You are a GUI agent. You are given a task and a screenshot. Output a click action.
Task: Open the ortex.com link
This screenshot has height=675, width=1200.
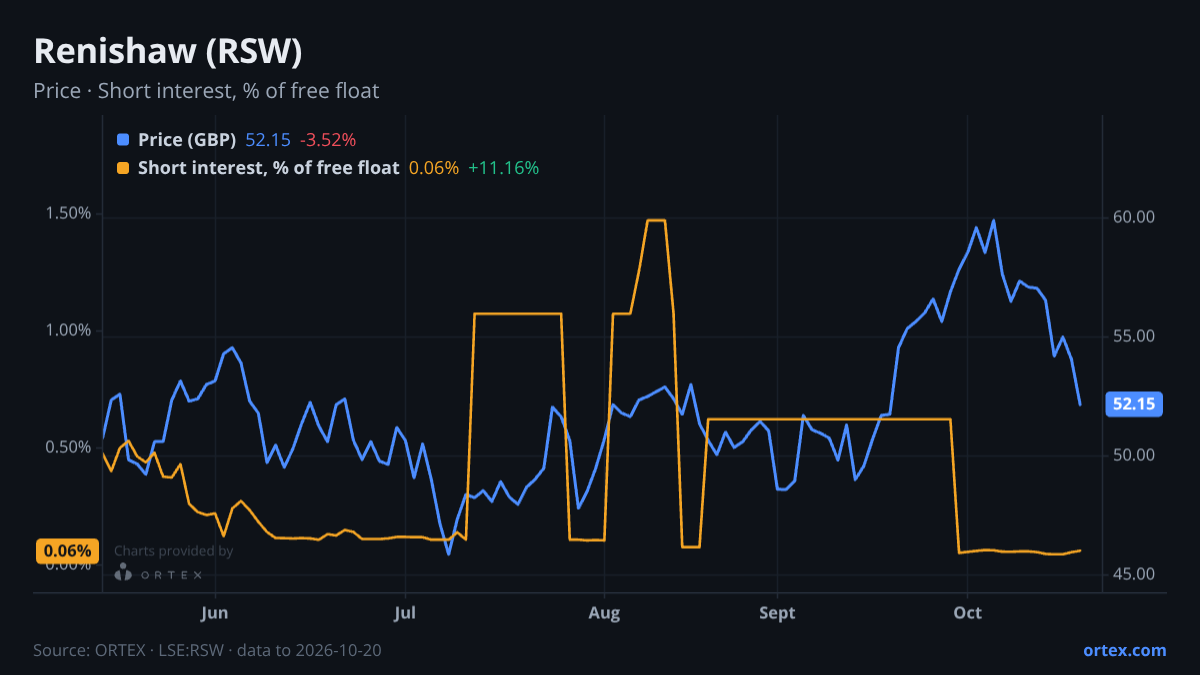[1124, 650]
